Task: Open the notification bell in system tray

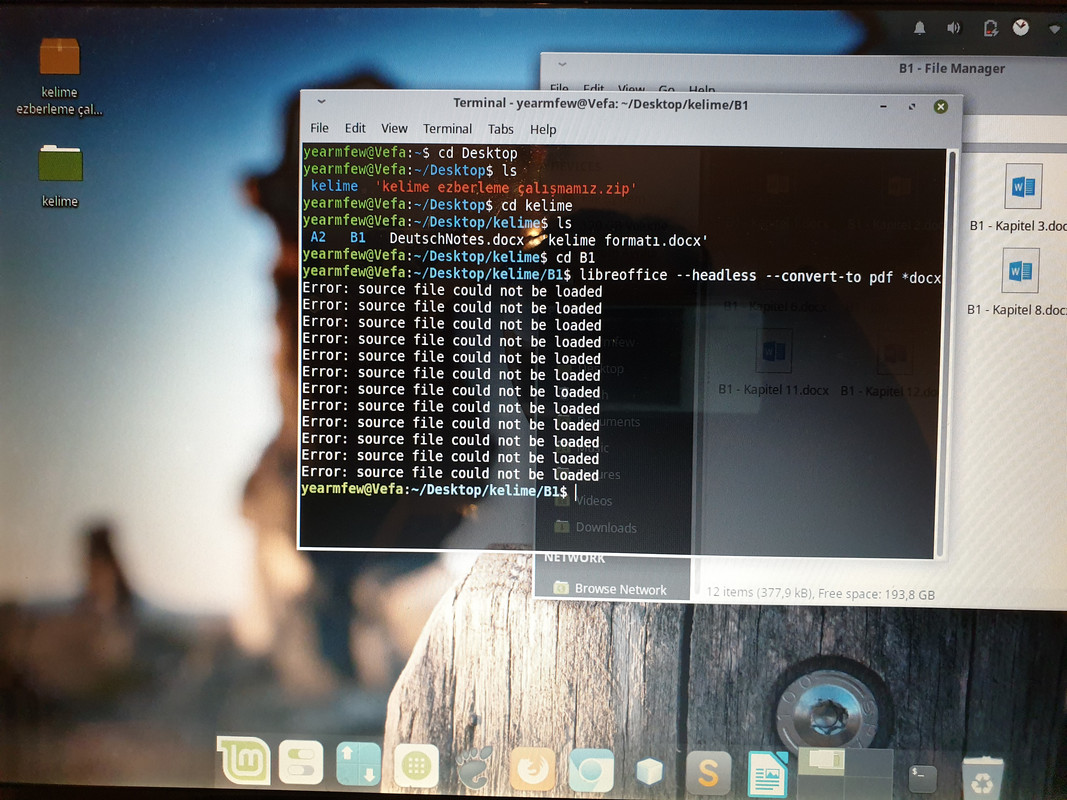Action: coord(919,28)
